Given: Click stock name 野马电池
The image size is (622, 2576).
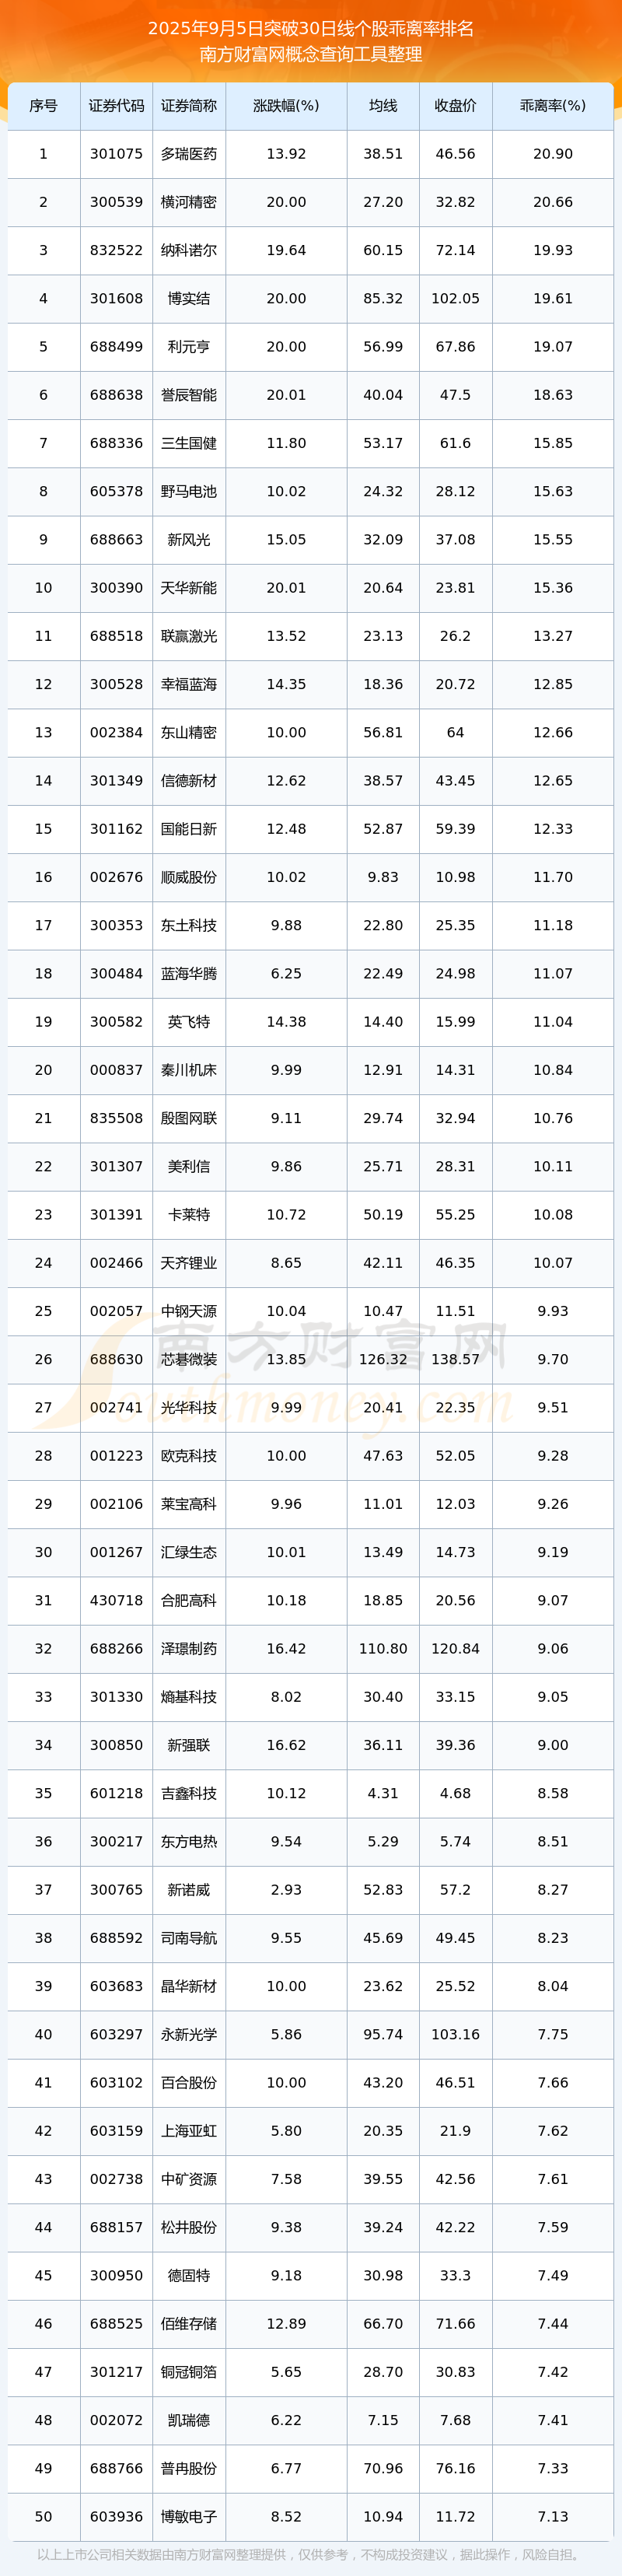Looking at the screenshot, I should tap(189, 491).
